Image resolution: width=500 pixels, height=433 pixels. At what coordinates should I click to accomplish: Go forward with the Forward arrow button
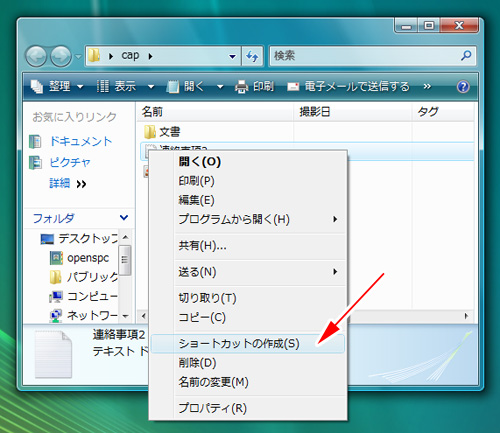(61, 56)
